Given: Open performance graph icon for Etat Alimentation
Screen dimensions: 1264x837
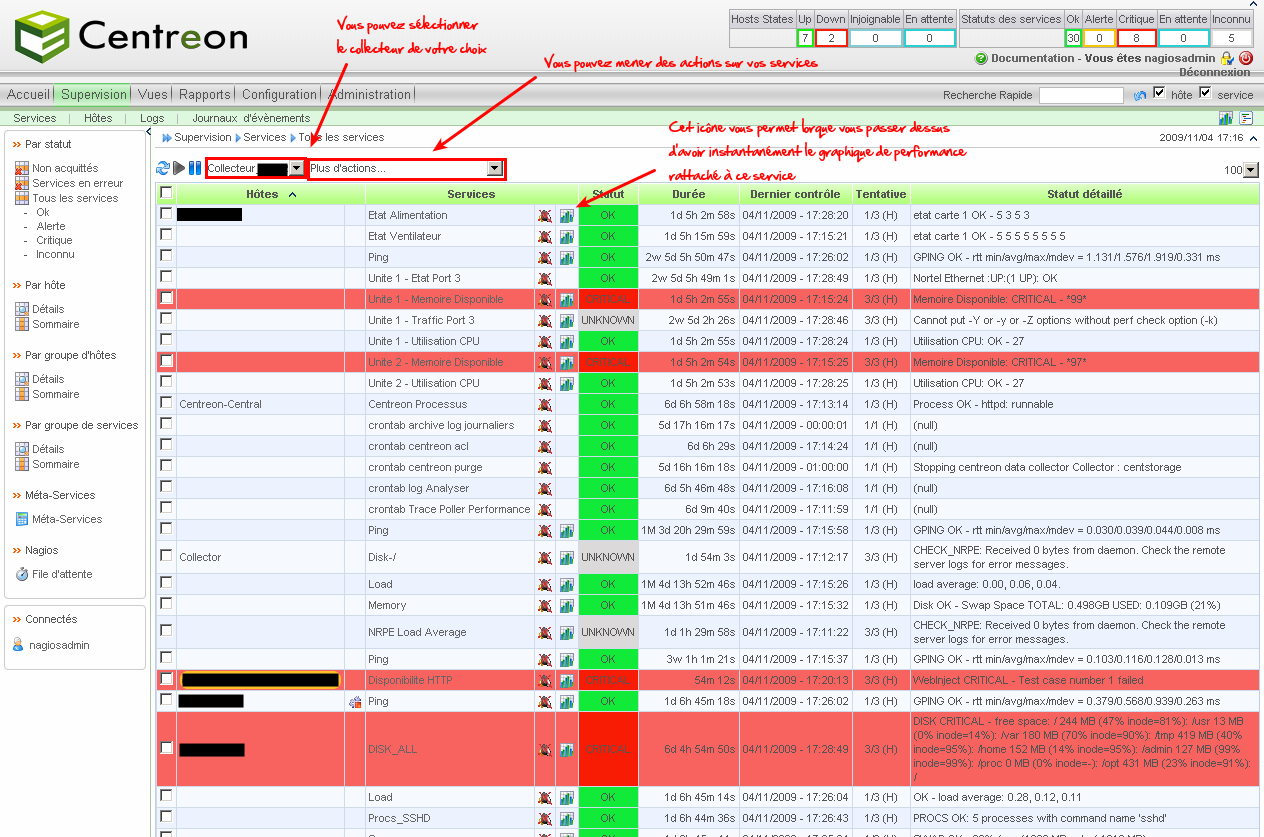Looking at the screenshot, I should coord(567,215).
